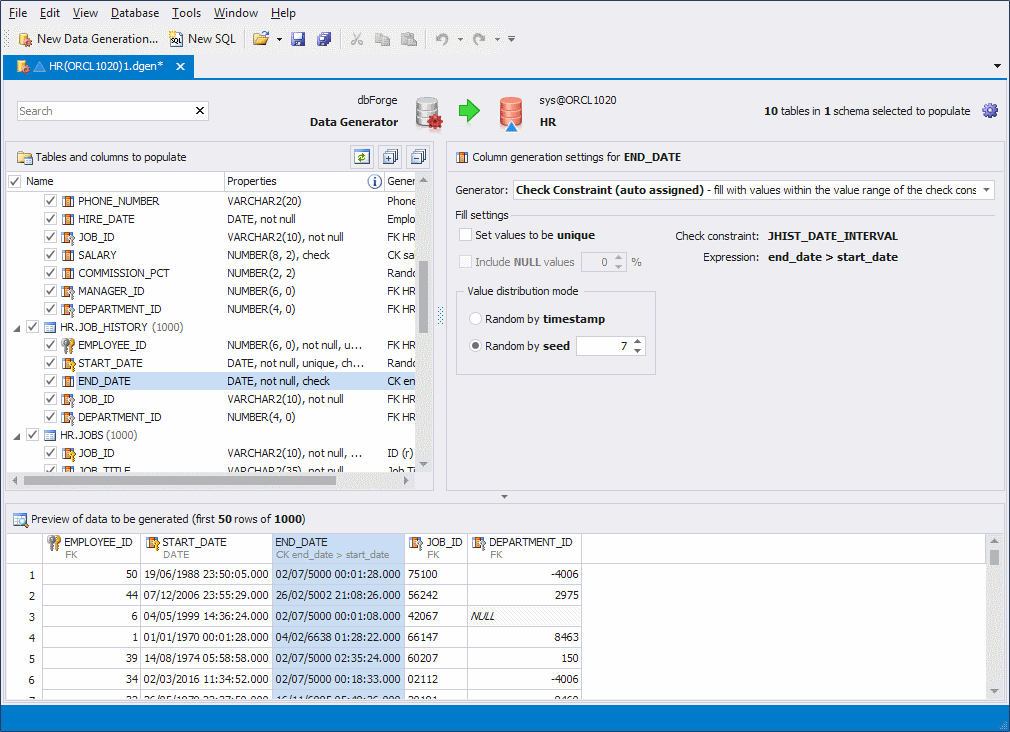Image resolution: width=1010 pixels, height=732 pixels.
Task: Undo the last action
Action: [x=441, y=38]
